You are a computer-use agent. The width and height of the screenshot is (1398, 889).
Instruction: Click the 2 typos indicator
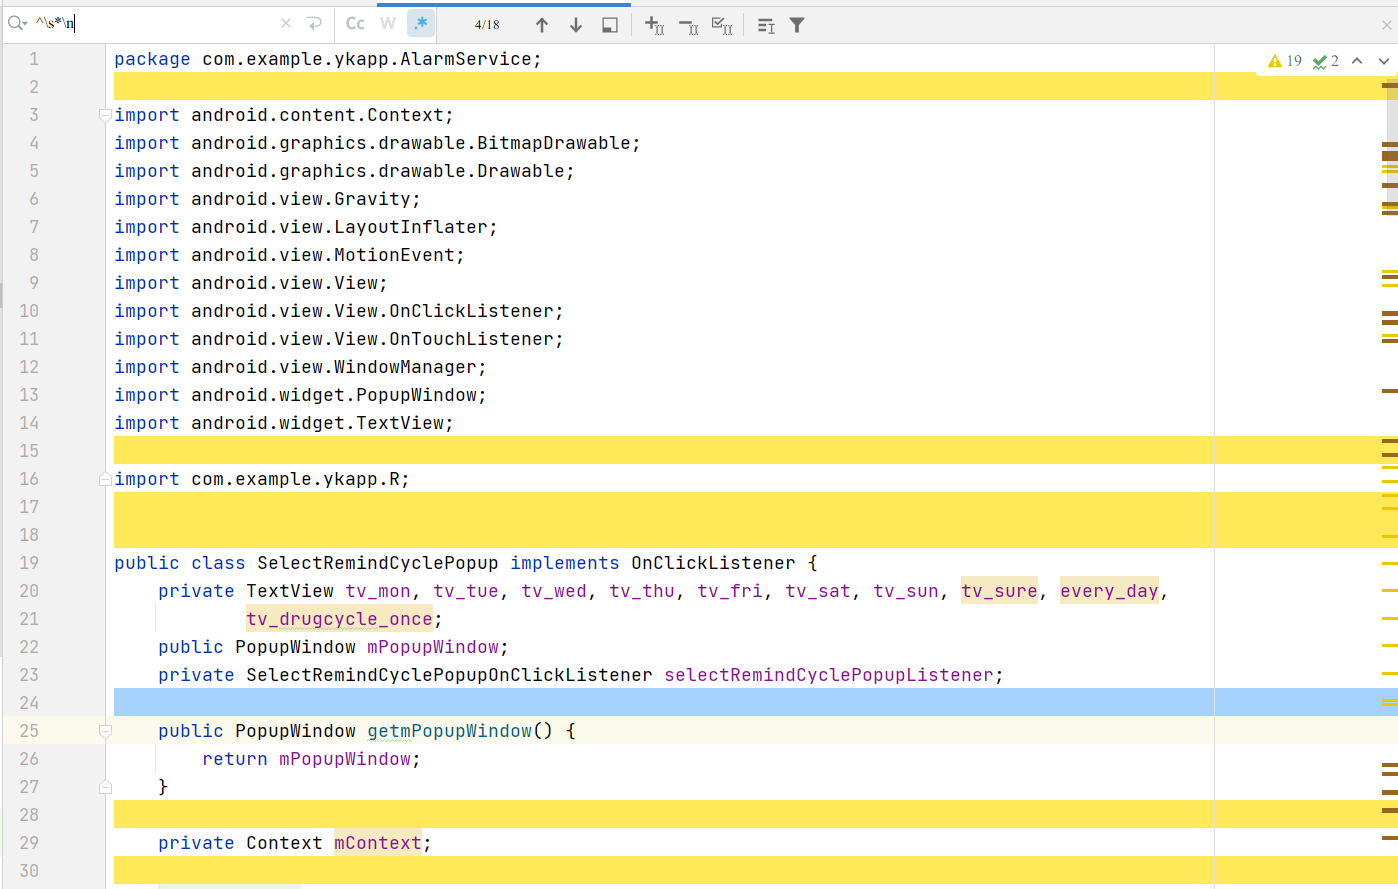point(1326,61)
